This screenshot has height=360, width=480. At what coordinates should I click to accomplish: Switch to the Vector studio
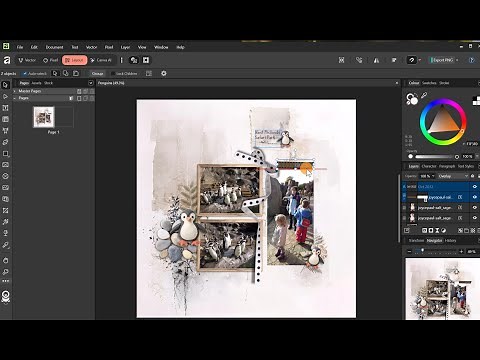pos(27,60)
